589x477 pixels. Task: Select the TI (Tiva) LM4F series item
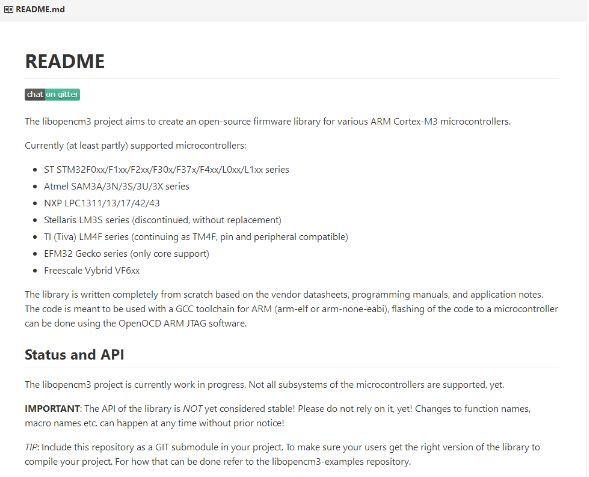(196, 237)
